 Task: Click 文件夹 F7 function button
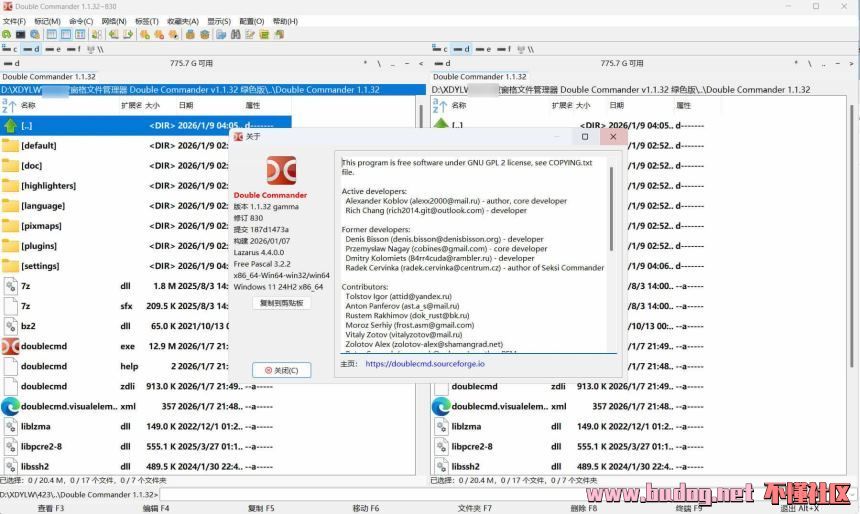click(474, 509)
